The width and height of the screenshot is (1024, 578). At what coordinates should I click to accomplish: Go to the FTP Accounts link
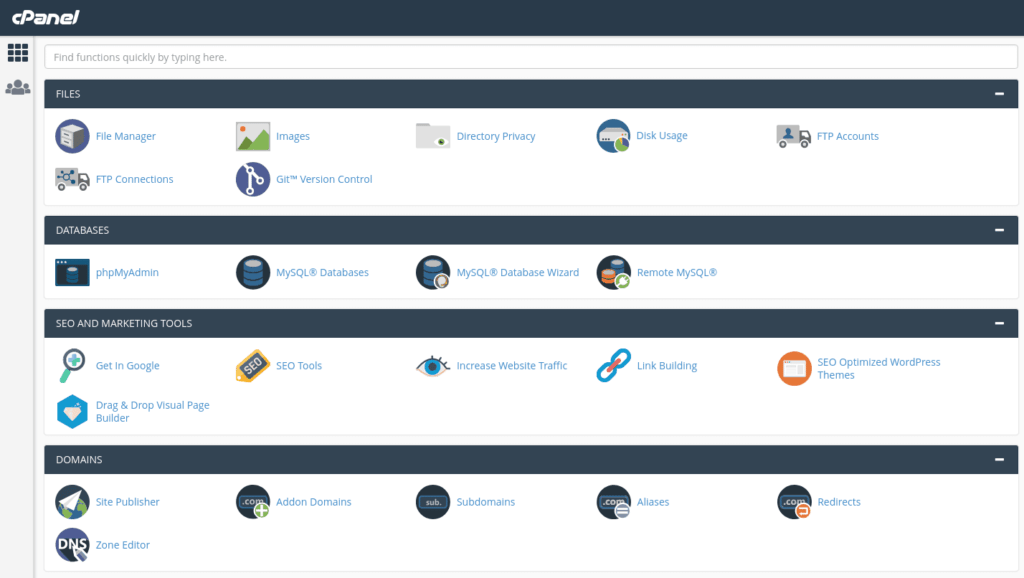(x=847, y=136)
